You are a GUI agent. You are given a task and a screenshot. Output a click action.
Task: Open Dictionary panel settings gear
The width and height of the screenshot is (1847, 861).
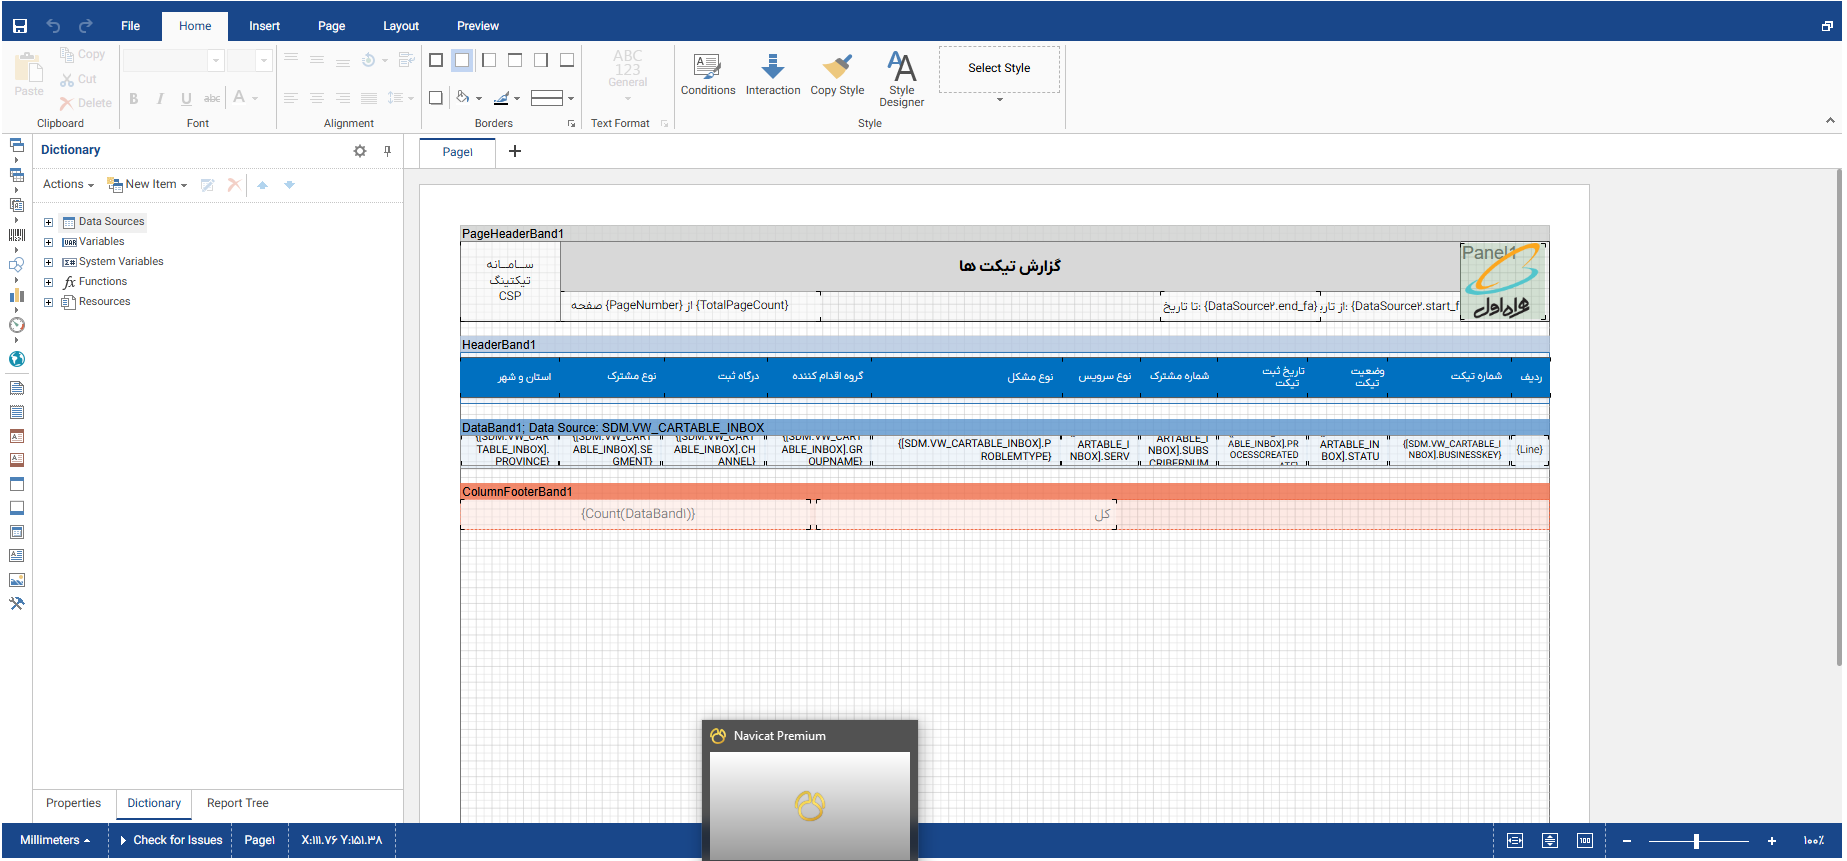[360, 151]
